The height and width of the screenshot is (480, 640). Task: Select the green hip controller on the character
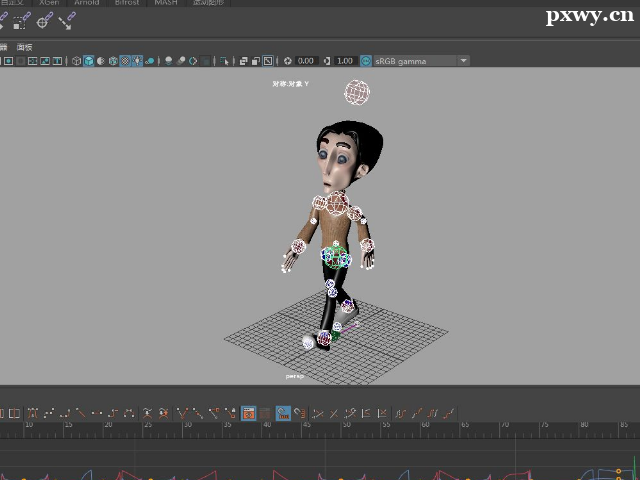click(x=336, y=257)
